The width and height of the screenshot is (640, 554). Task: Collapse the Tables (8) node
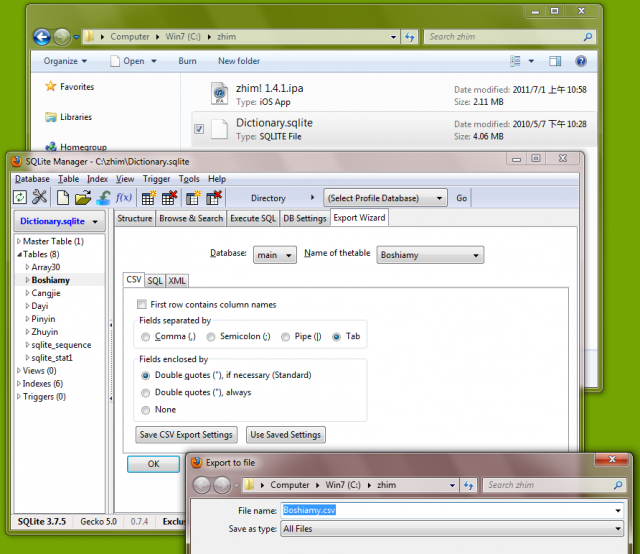point(19,254)
